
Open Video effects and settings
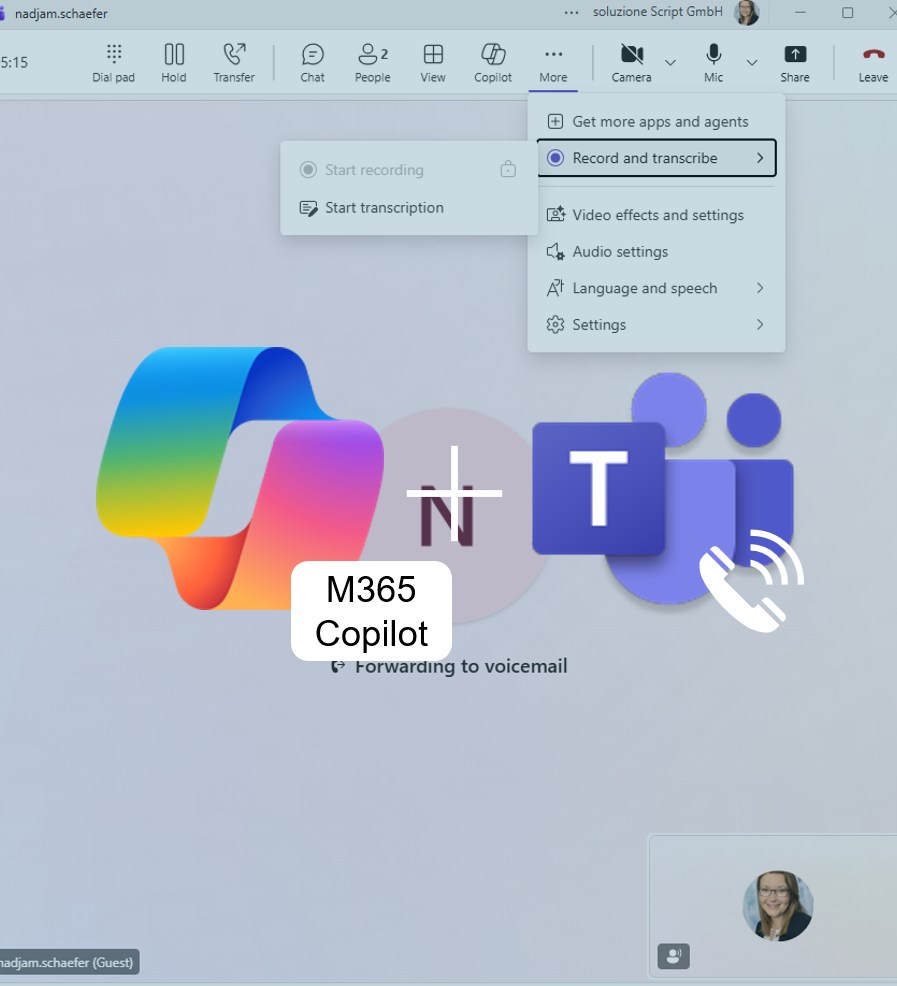pos(657,215)
